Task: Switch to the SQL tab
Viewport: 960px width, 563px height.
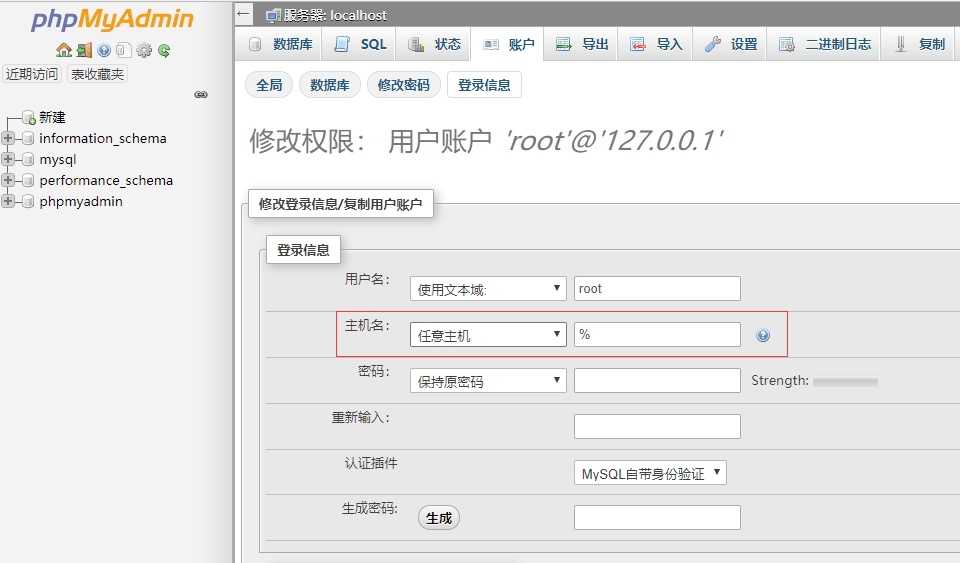Action: (x=361, y=45)
